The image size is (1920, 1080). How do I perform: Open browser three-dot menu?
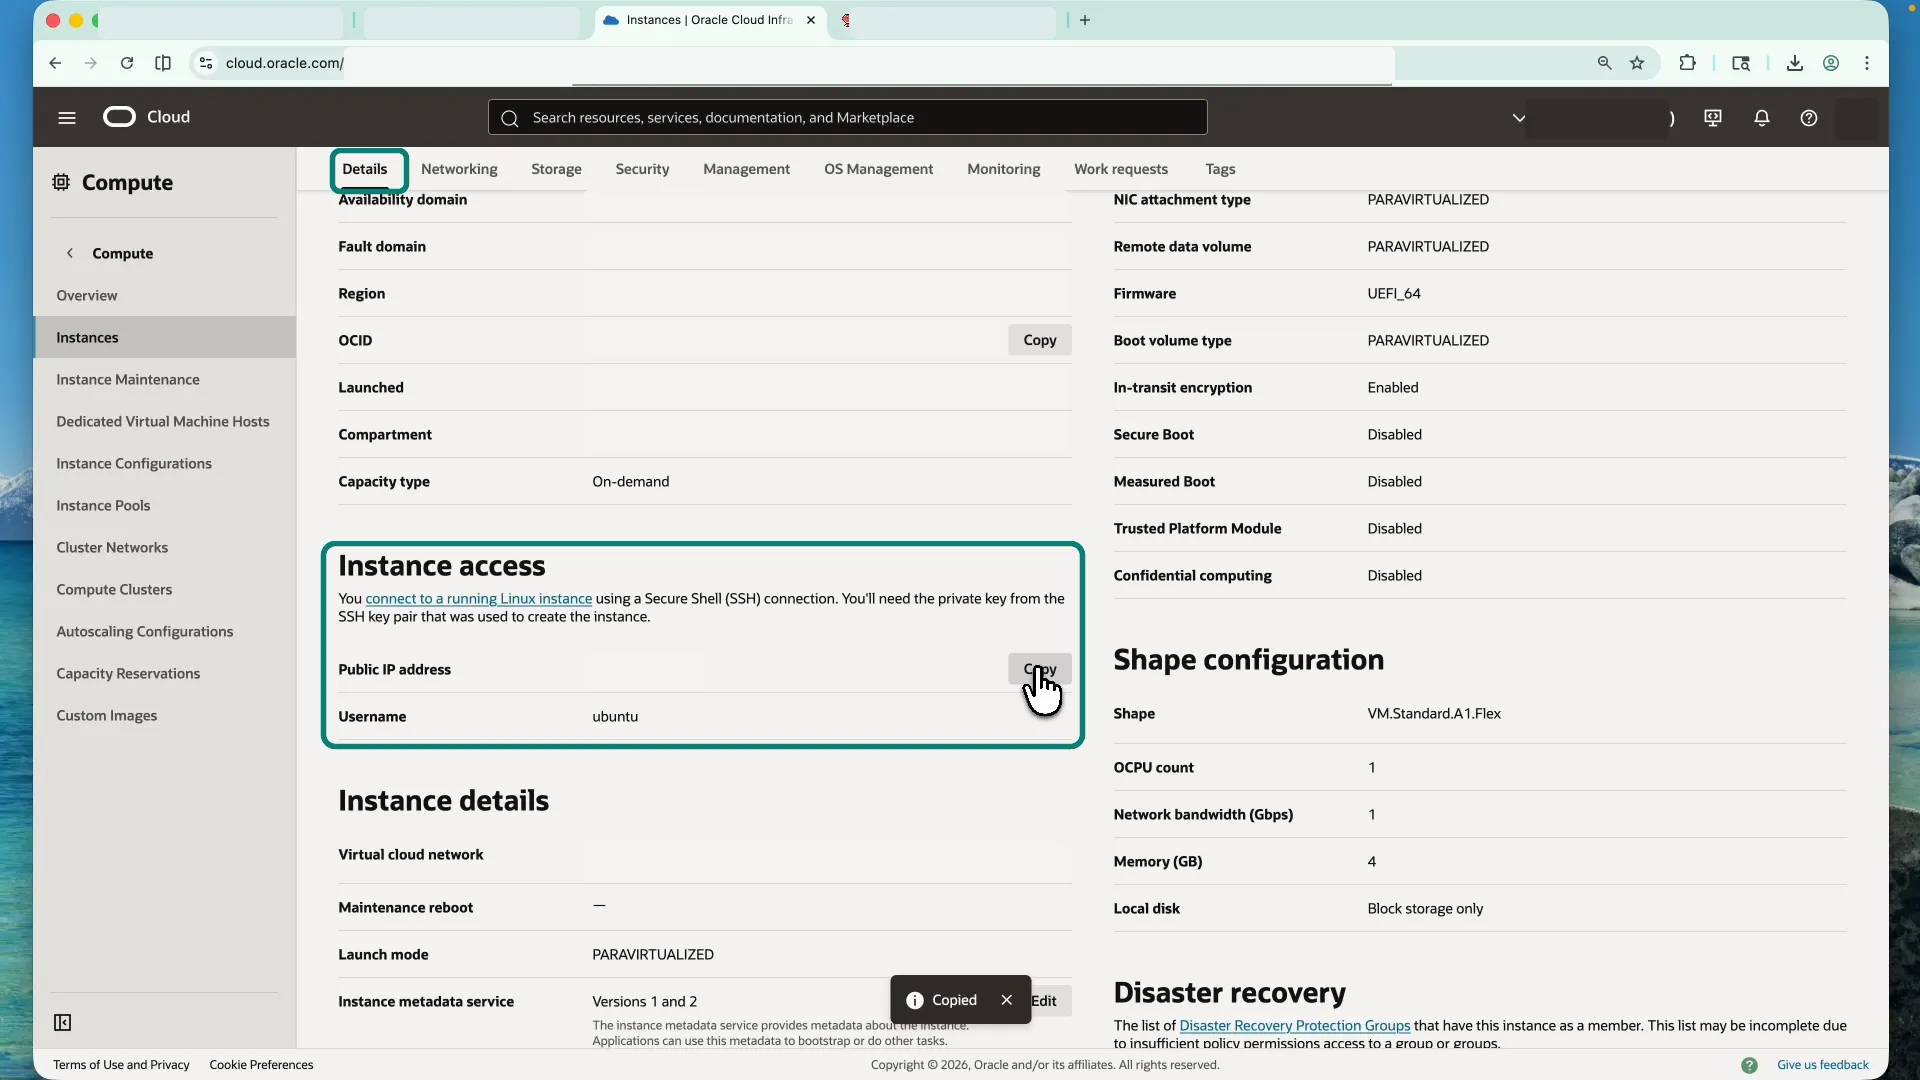pyautogui.click(x=1867, y=63)
